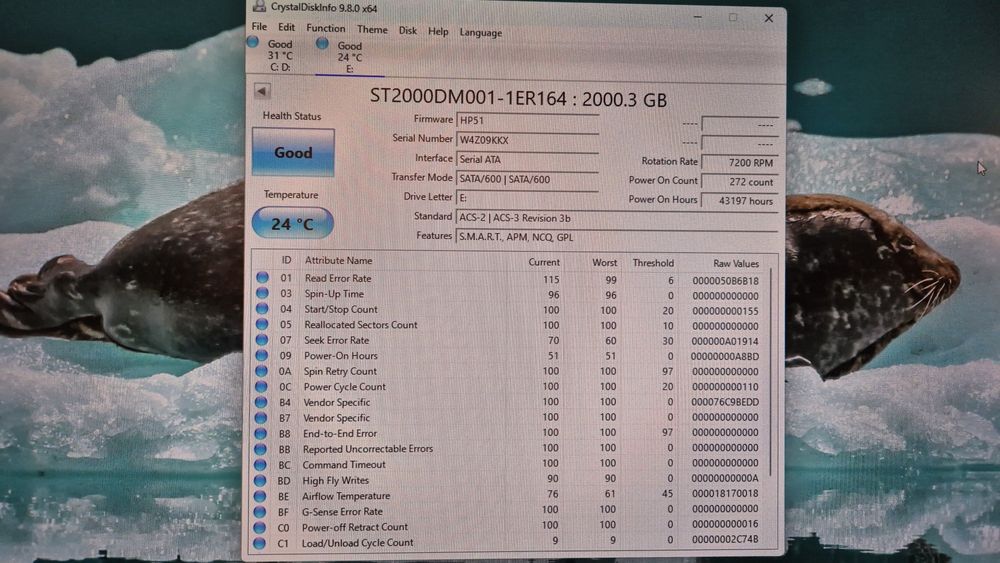This screenshot has width=1000, height=563.
Task: Click status icon for Power-off Retract Count
Action: click(259, 527)
